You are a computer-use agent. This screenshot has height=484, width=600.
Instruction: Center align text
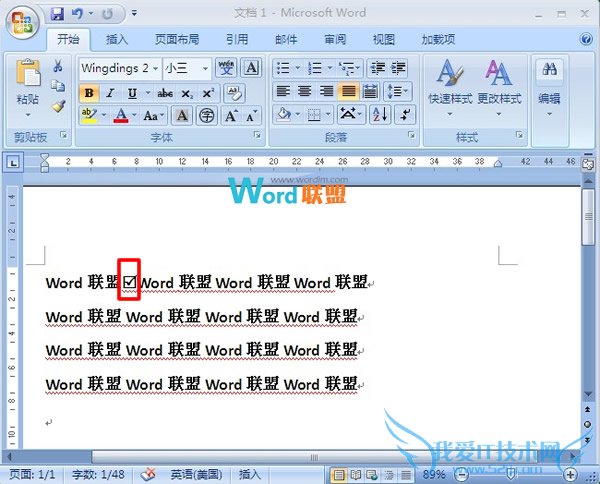pos(305,91)
